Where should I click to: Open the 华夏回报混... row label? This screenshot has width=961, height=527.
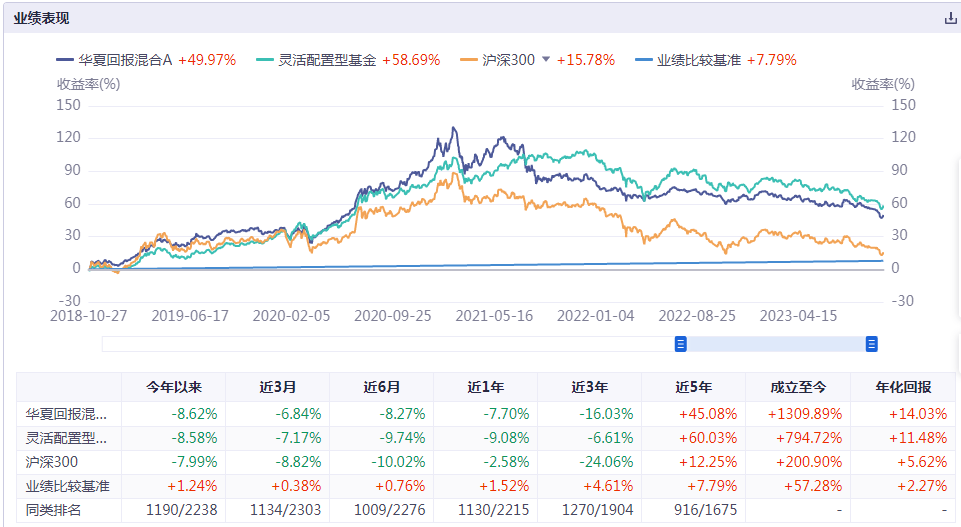tap(66, 414)
